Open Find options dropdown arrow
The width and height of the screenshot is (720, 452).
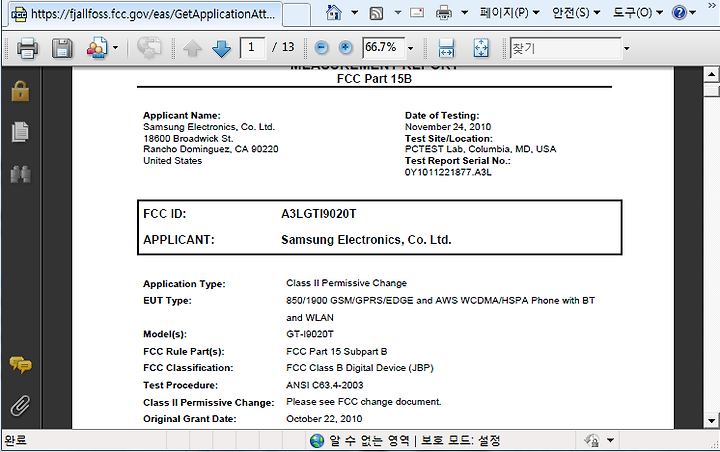[626, 48]
